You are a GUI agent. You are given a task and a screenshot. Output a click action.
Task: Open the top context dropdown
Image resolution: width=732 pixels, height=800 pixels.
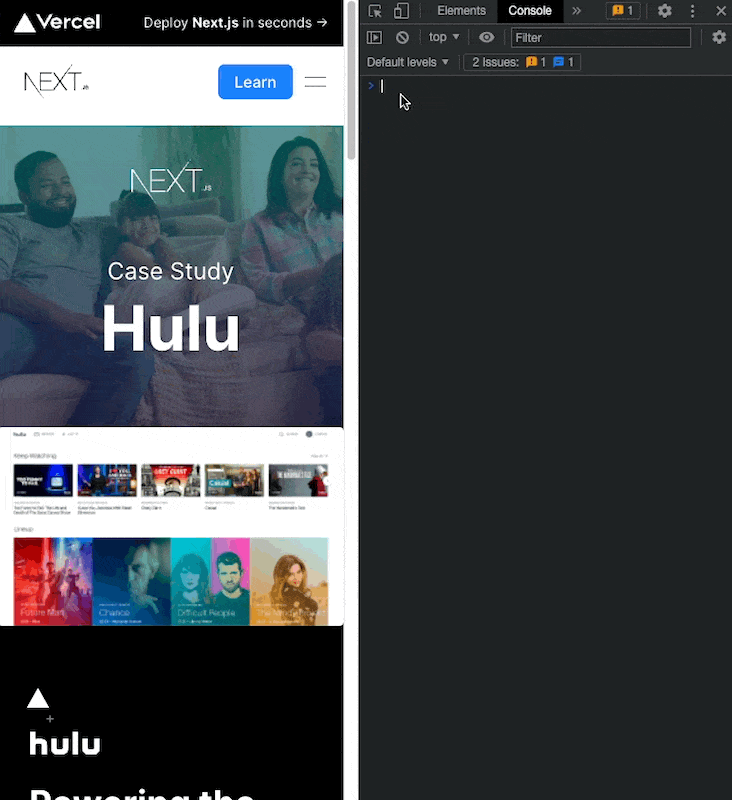[444, 37]
